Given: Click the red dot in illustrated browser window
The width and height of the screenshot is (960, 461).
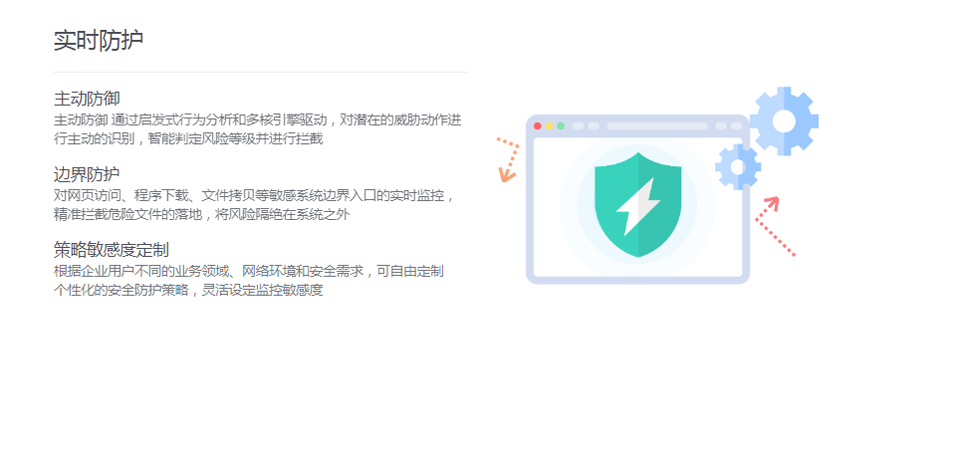Looking at the screenshot, I should click(x=538, y=126).
